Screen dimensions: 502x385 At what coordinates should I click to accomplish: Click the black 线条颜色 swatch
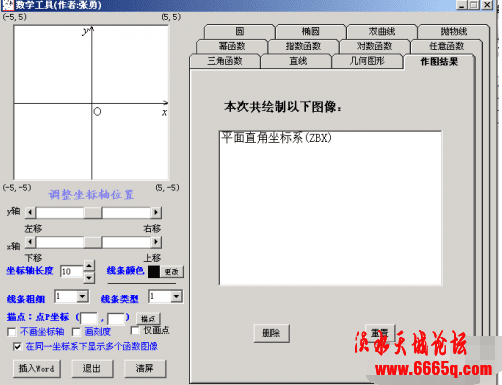pos(154,272)
